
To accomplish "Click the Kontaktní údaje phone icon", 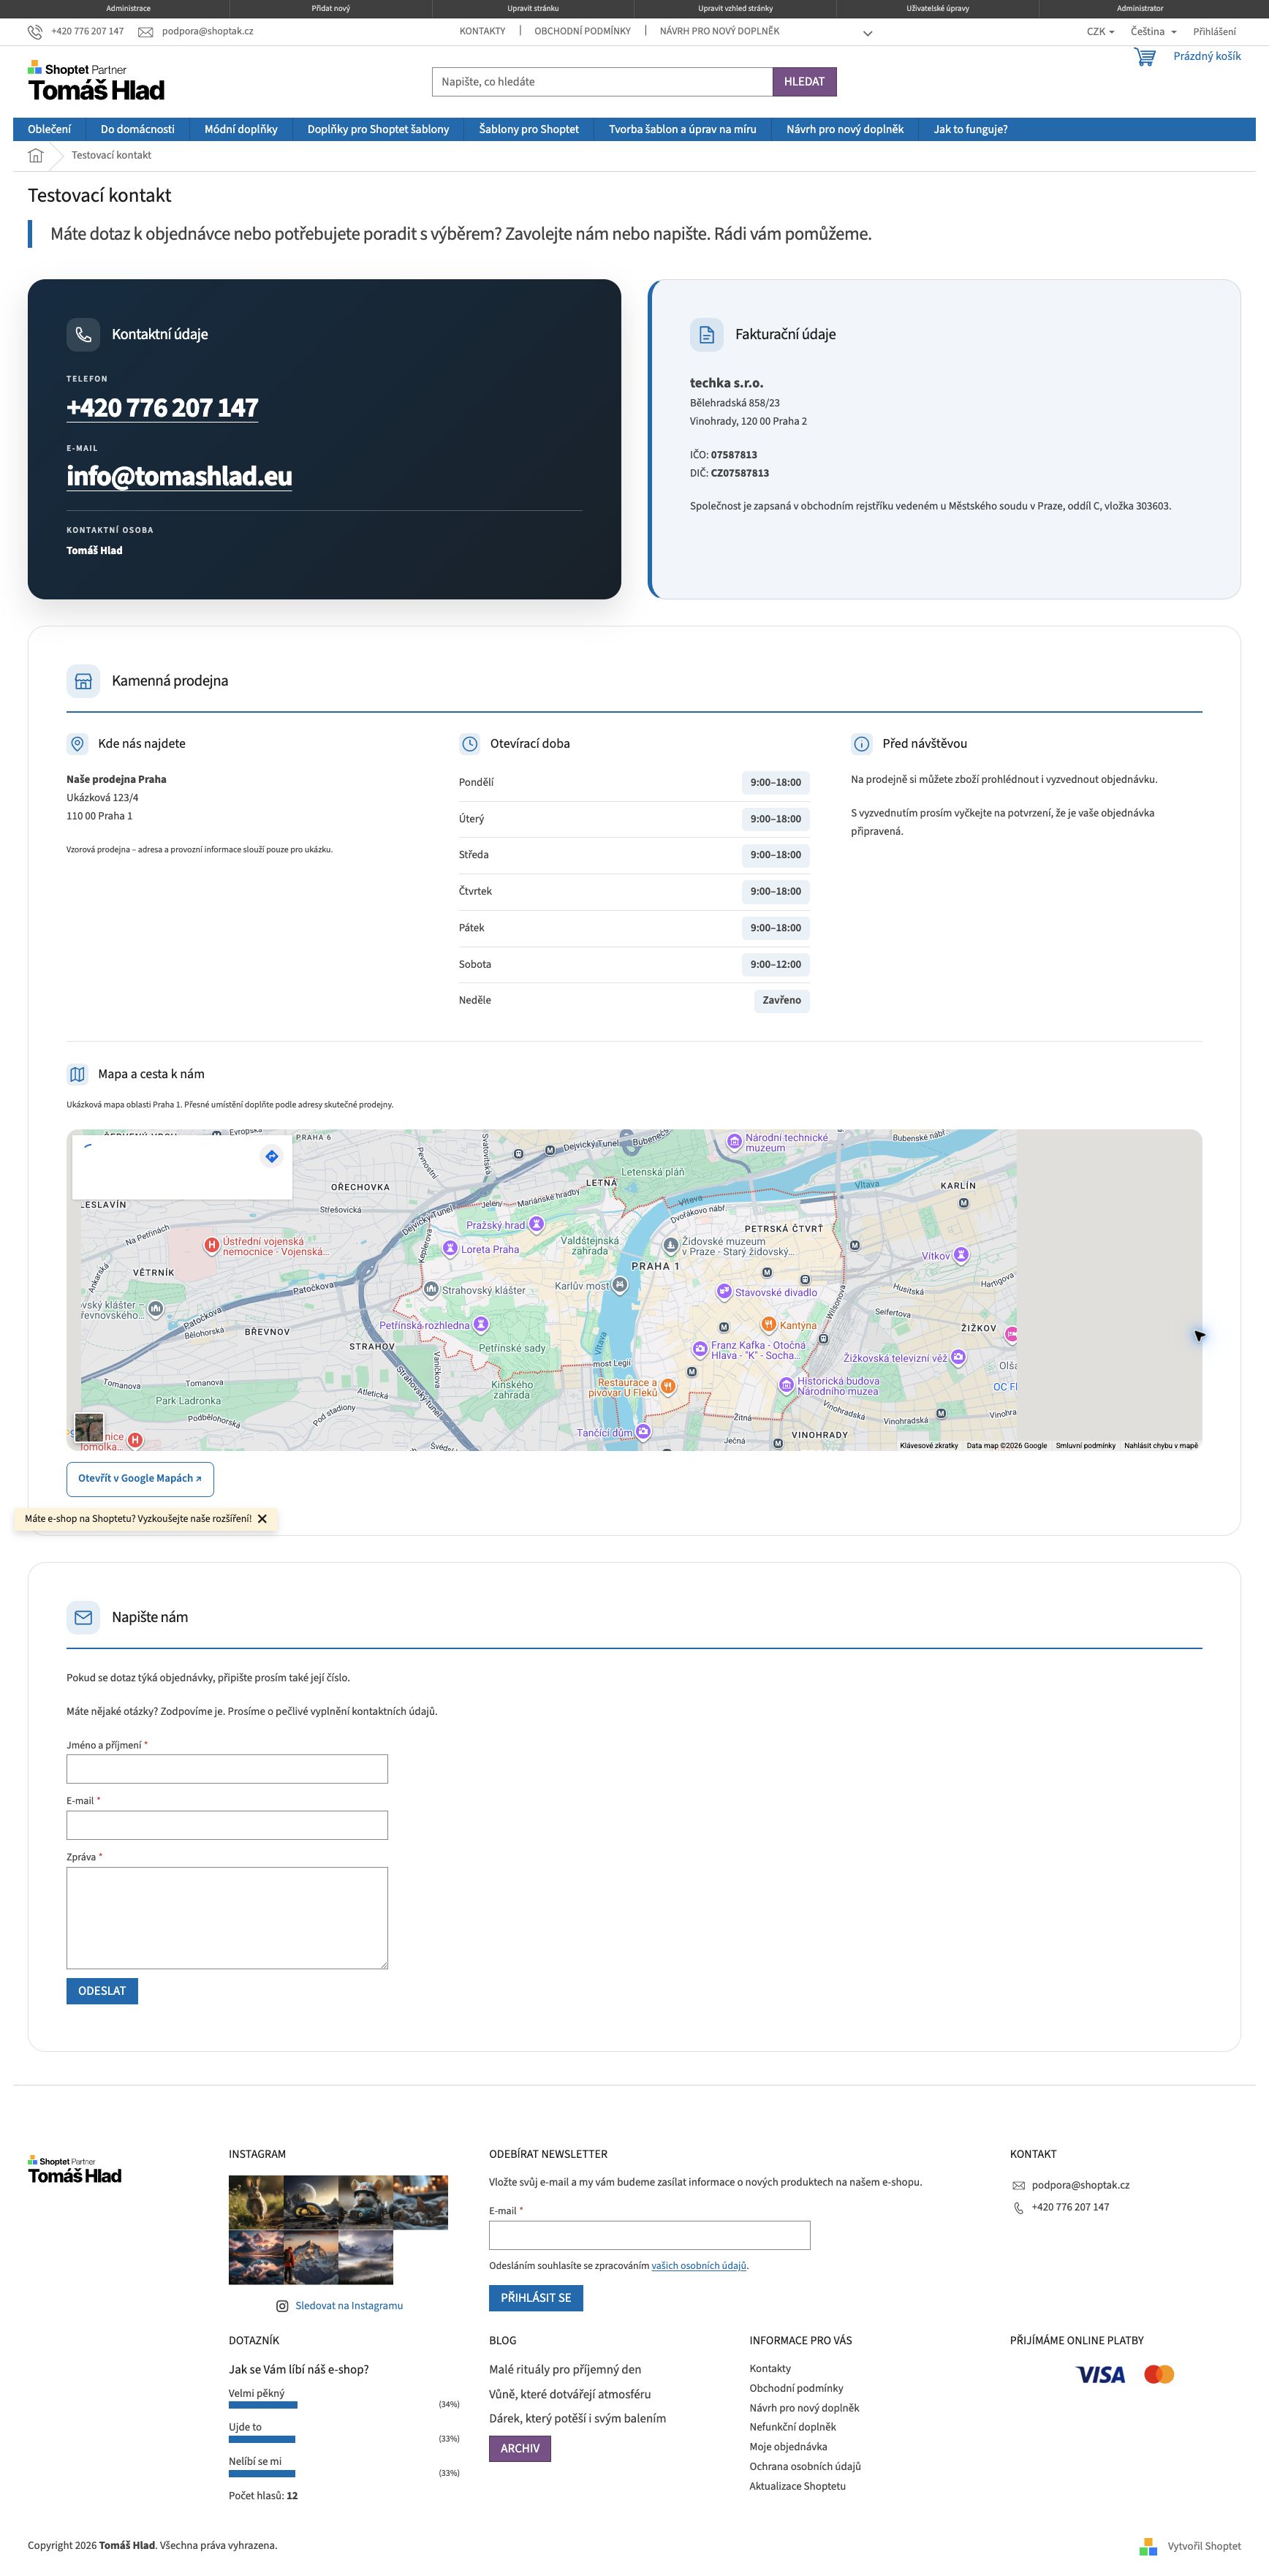I will [x=83, y=334].
